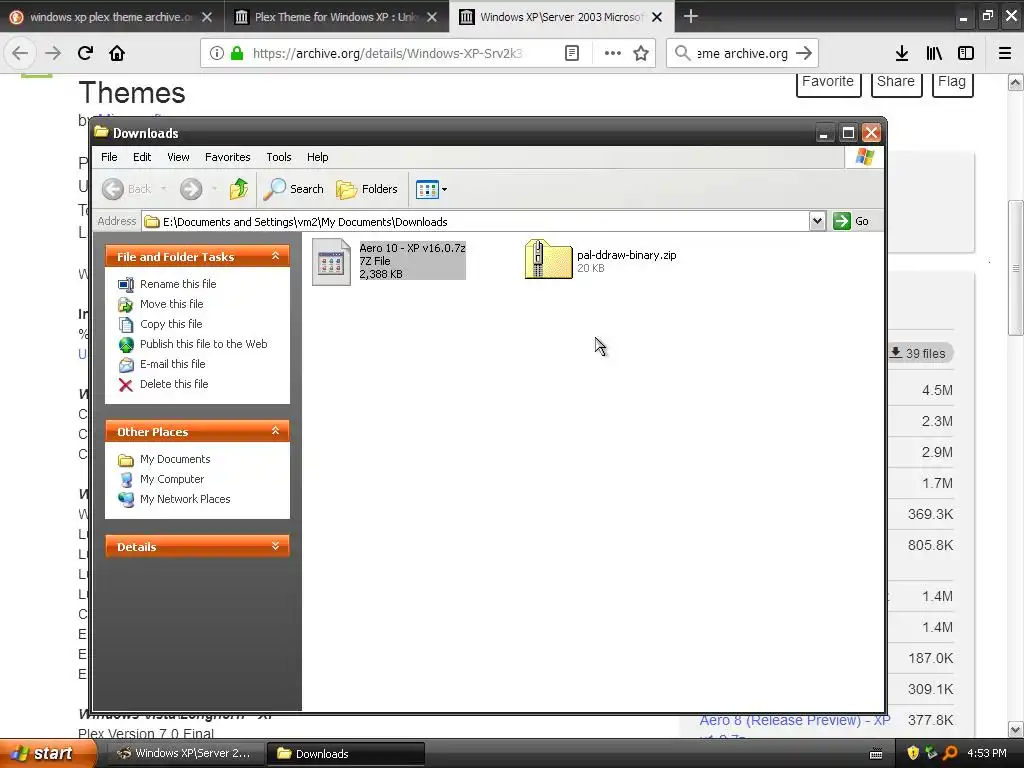The width and height of the screenshot is (1024, 768).
Task: Open the Favorites menu
Action: [x=227, y=157]
